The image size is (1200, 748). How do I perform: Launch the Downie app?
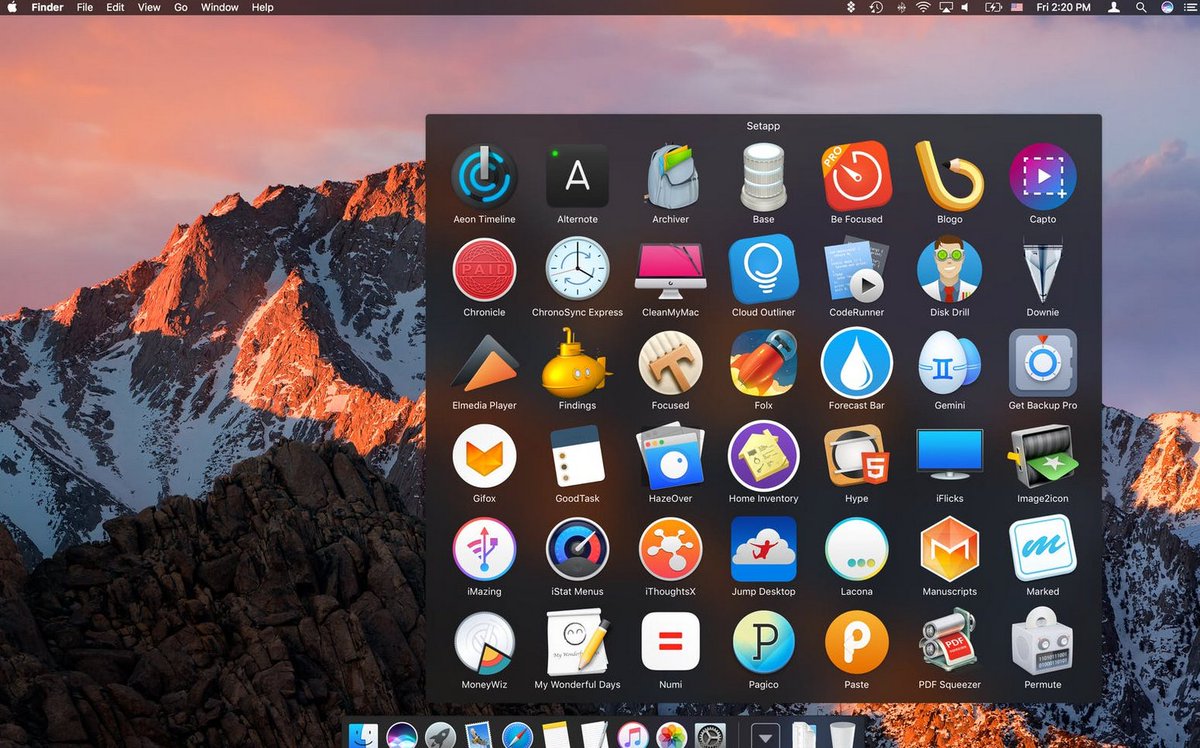pyautogui.click(x=1042, y=268)
